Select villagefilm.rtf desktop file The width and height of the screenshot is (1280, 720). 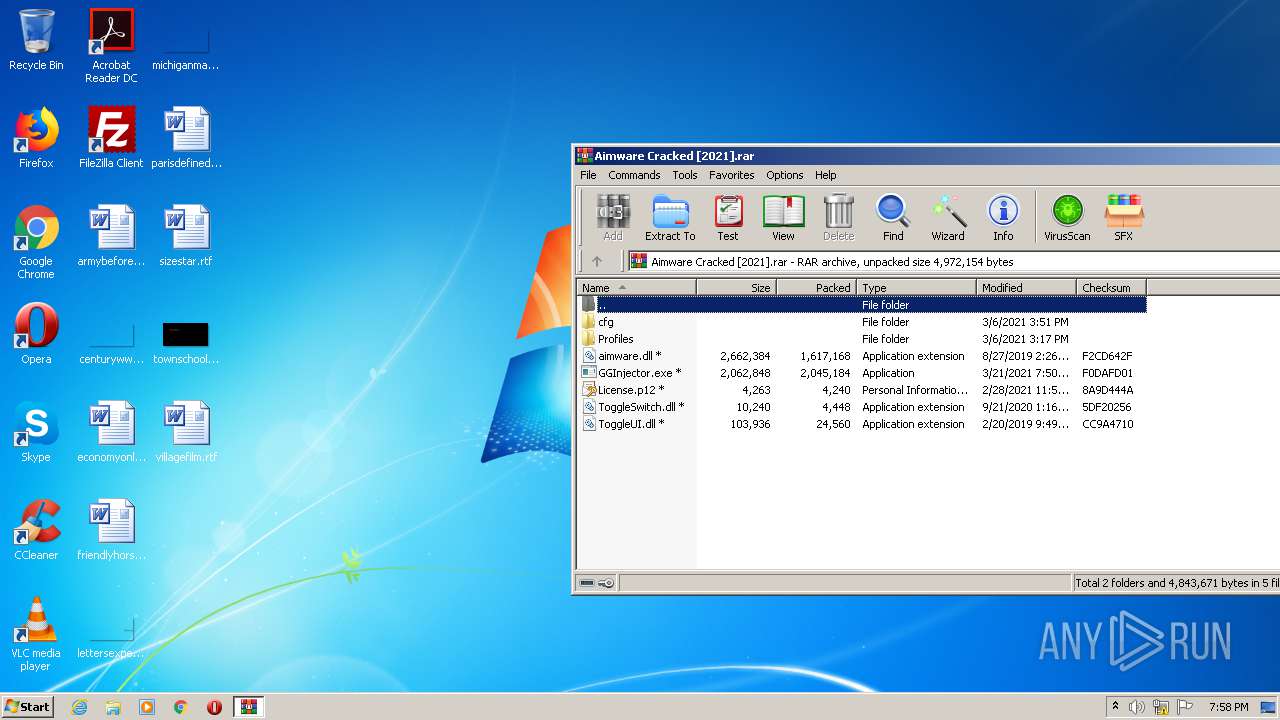pos(186,432)
